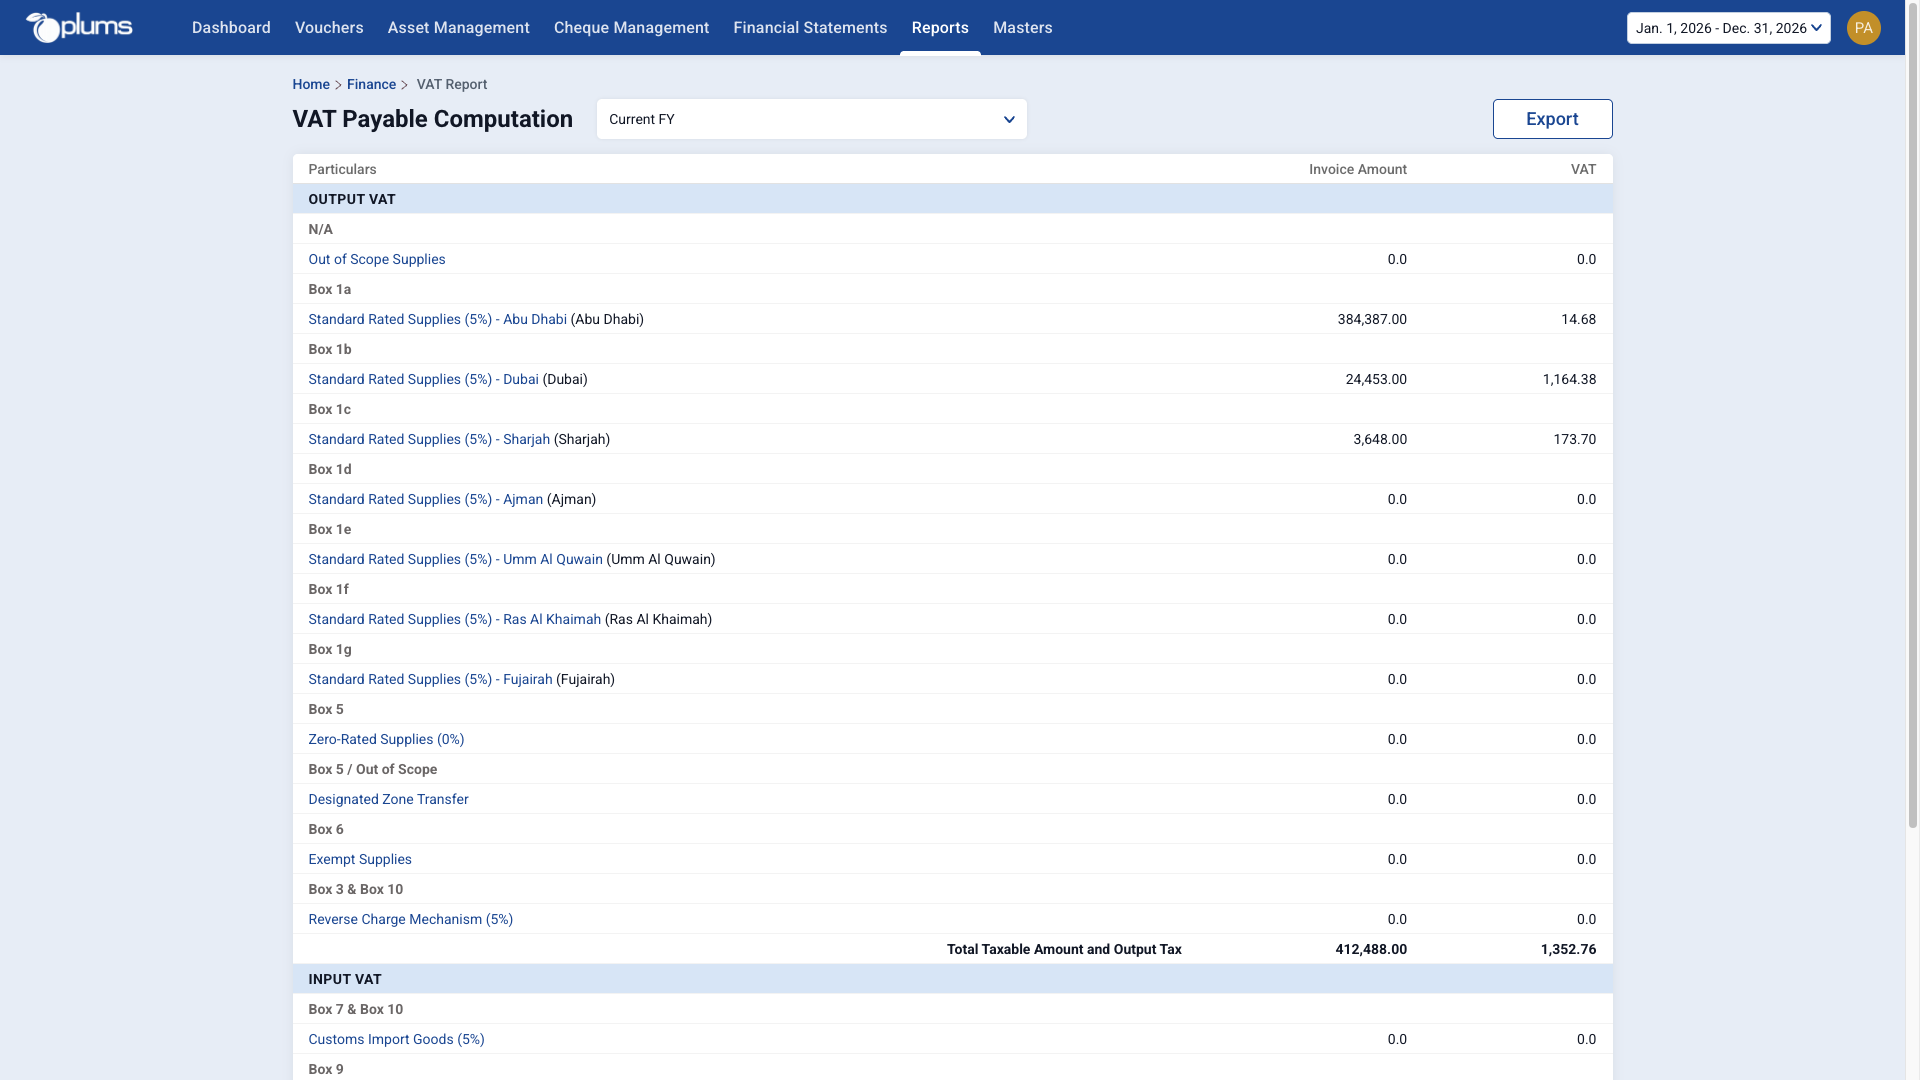
Task: Click the 173.70 VAT value
Action: pos(1575,439)
